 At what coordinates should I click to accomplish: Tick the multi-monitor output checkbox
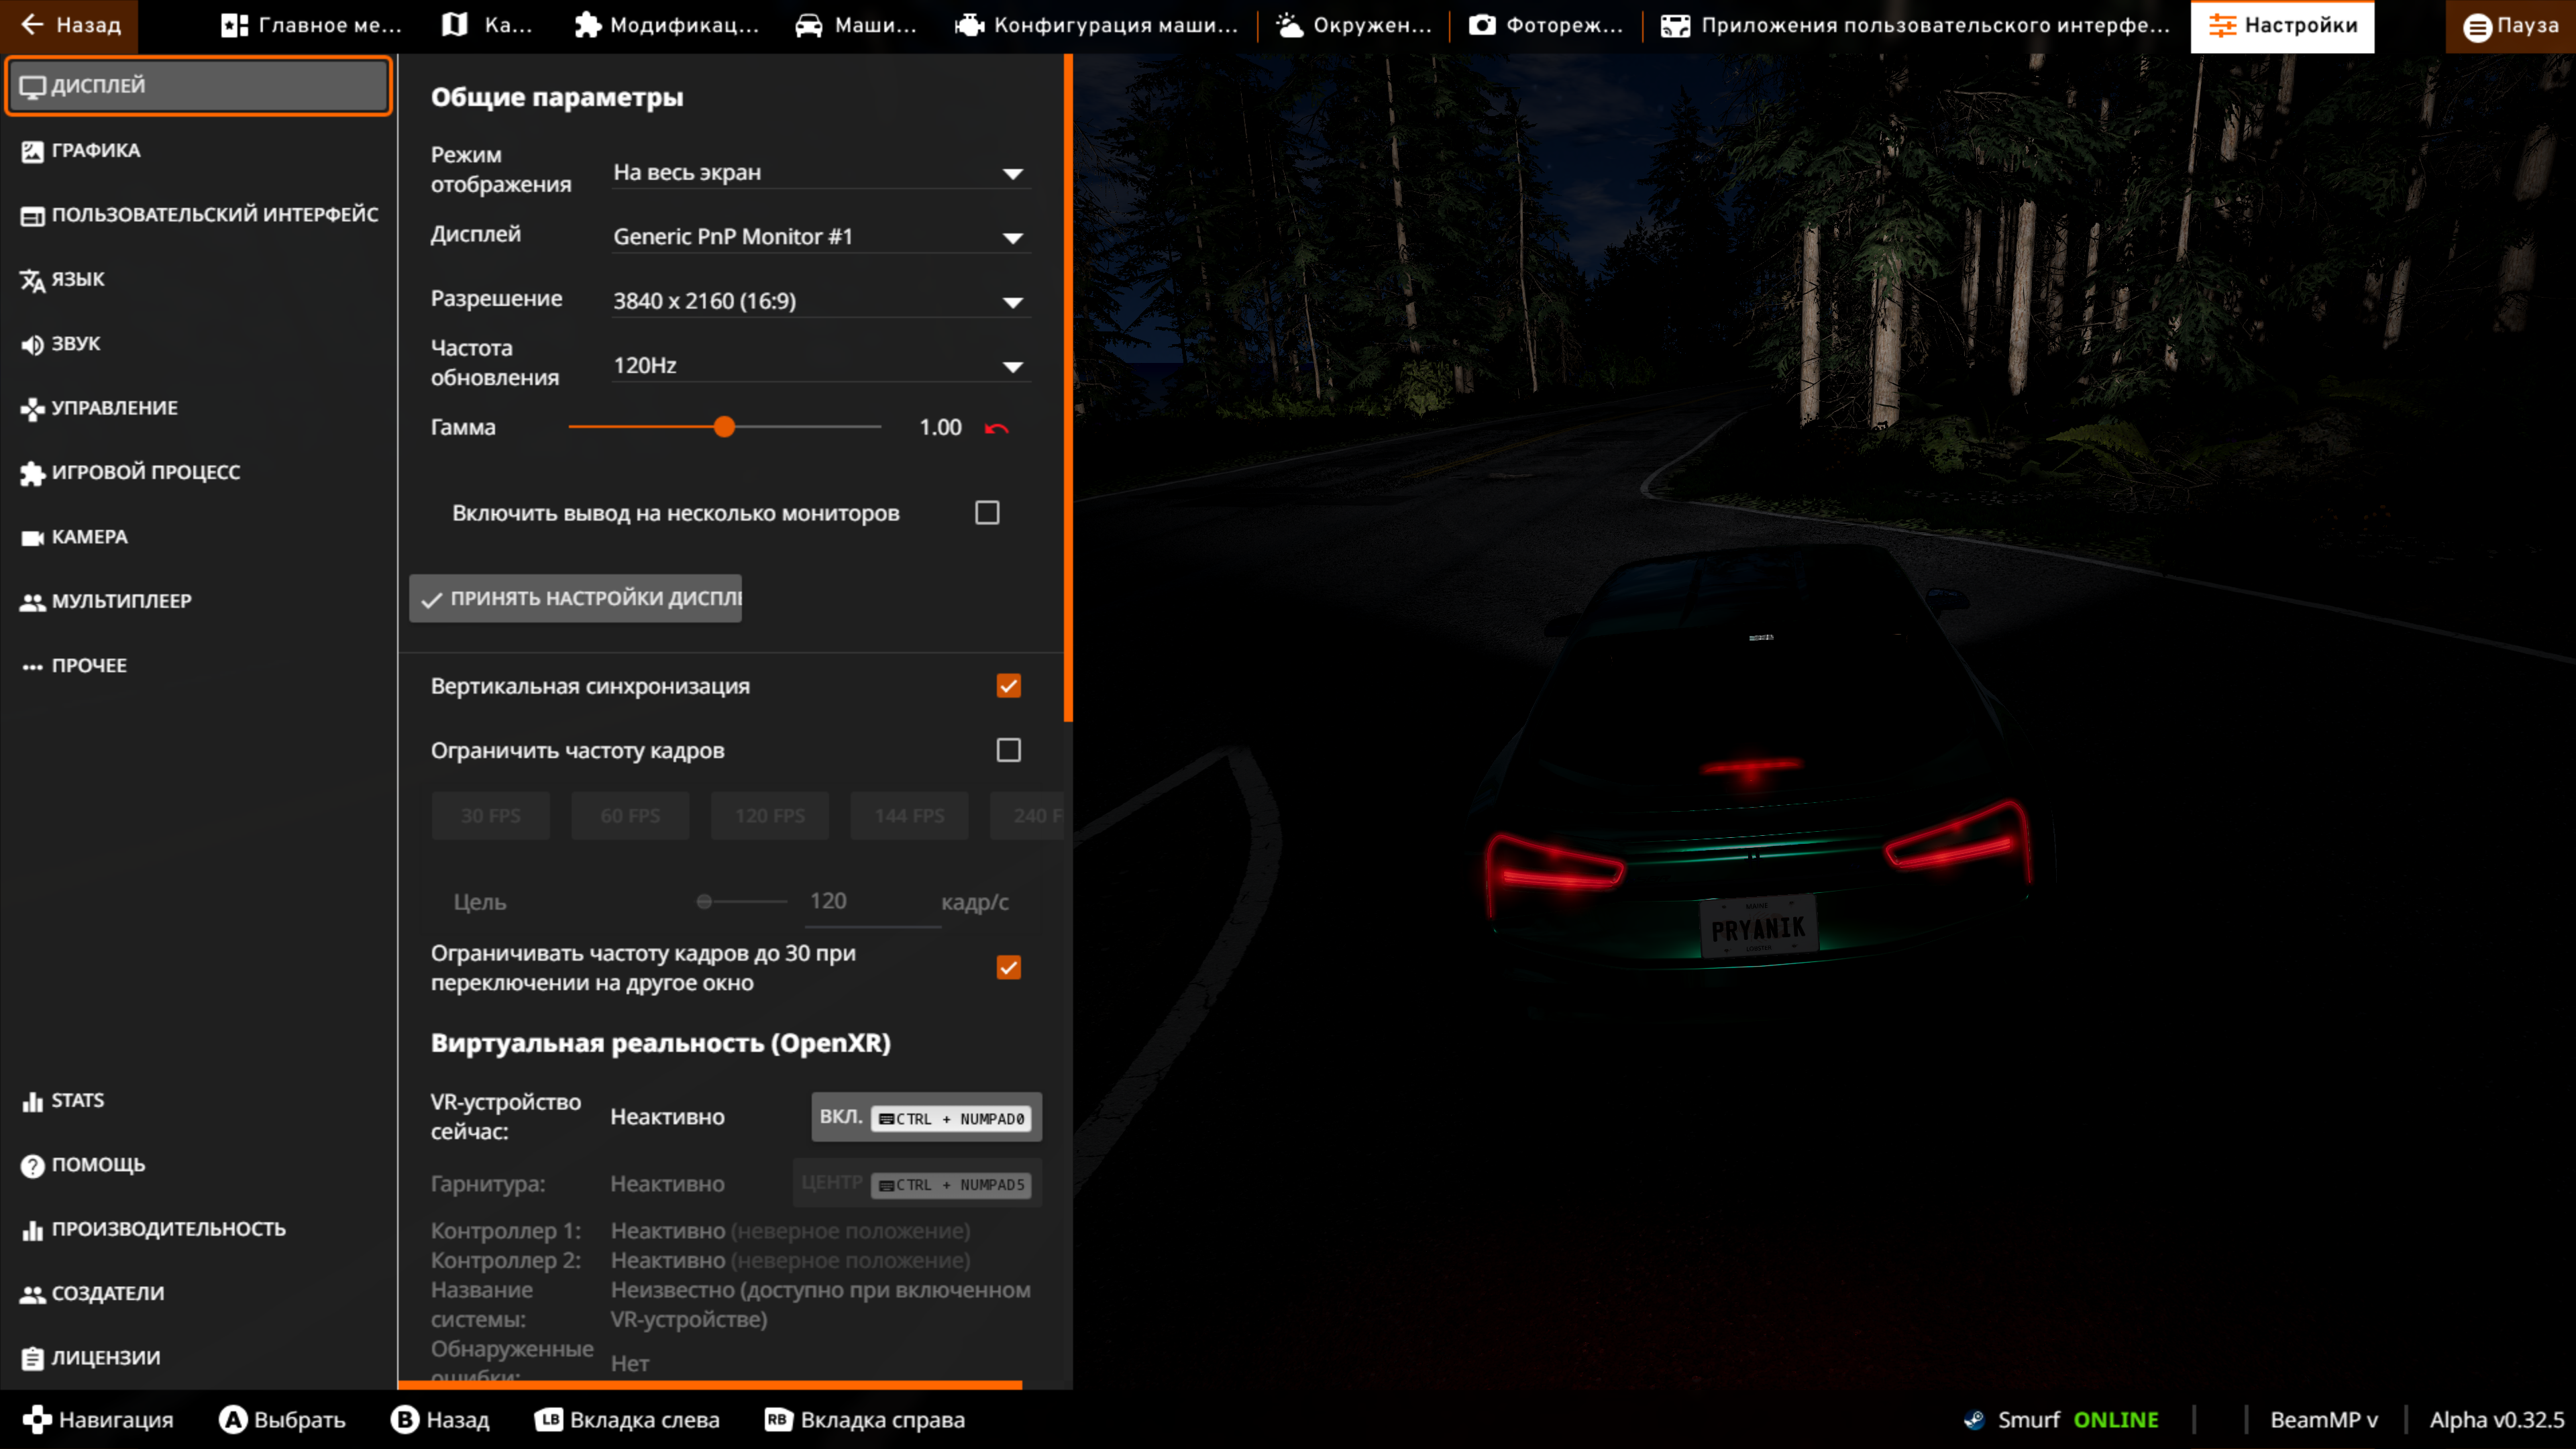click(x=987, y=513)
